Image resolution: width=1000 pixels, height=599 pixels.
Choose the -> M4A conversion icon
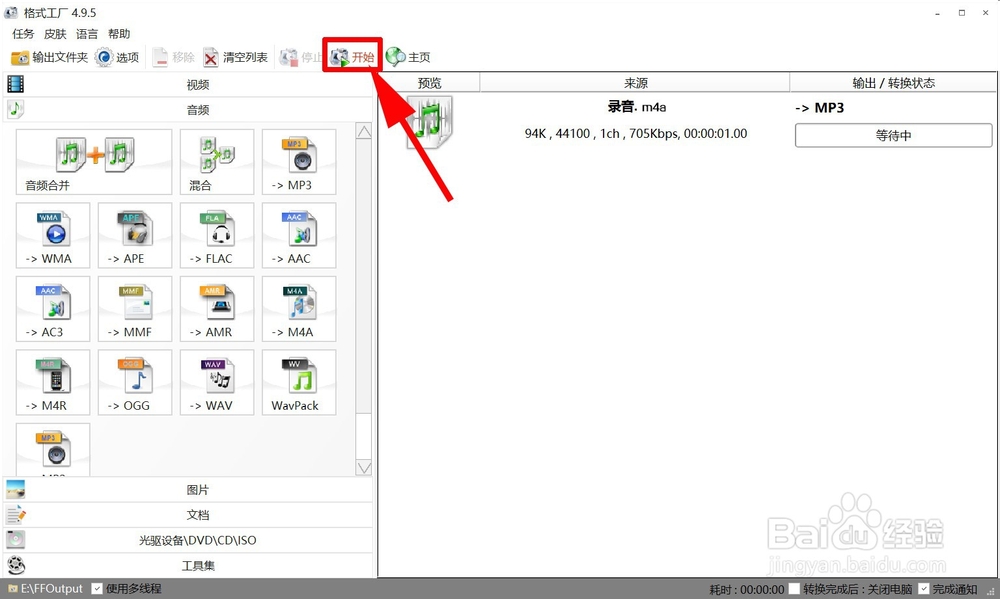(299, 309)
